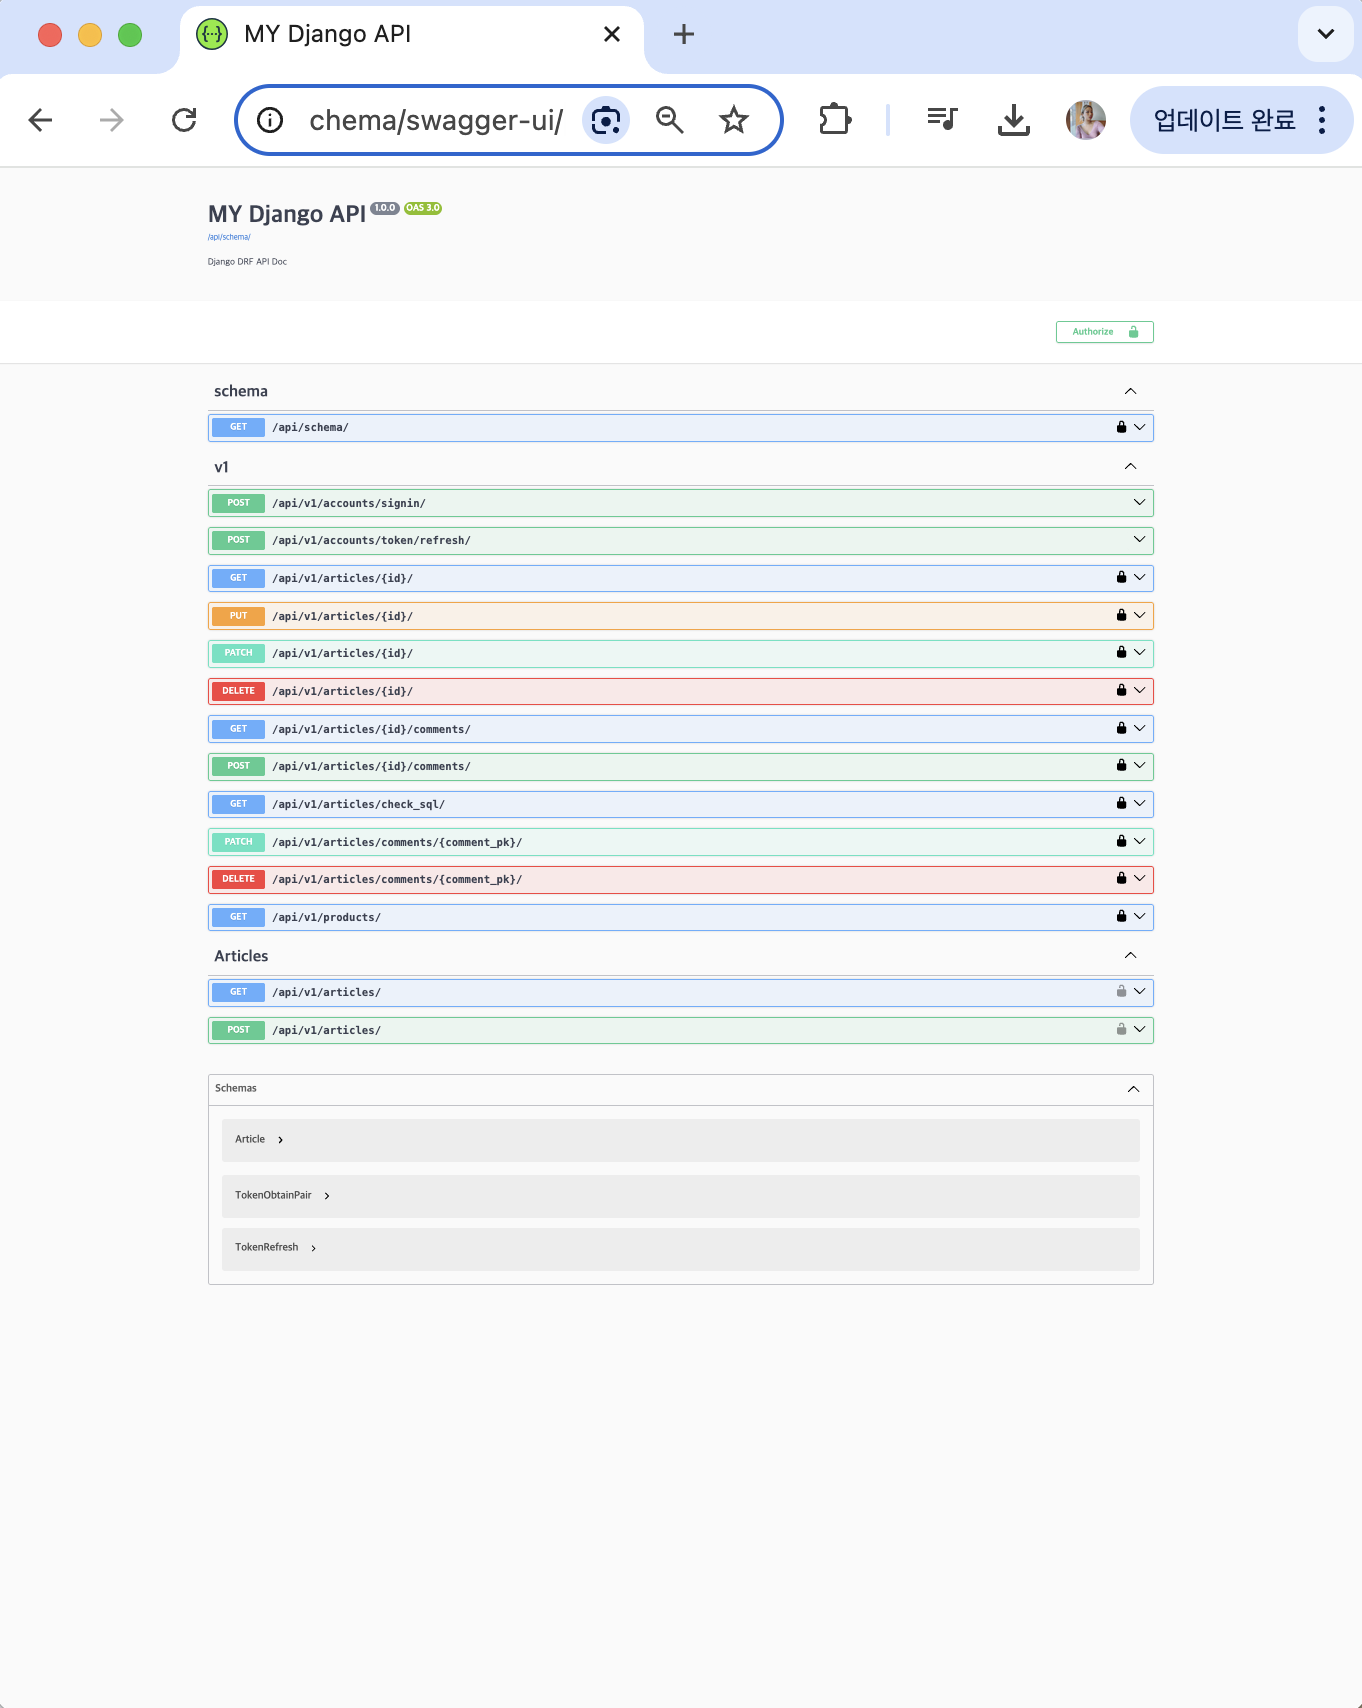Reload the Swagger UI page
Image resolution: width=1362 pixels, height=1708 pixels.
click(x=184, y=121)
